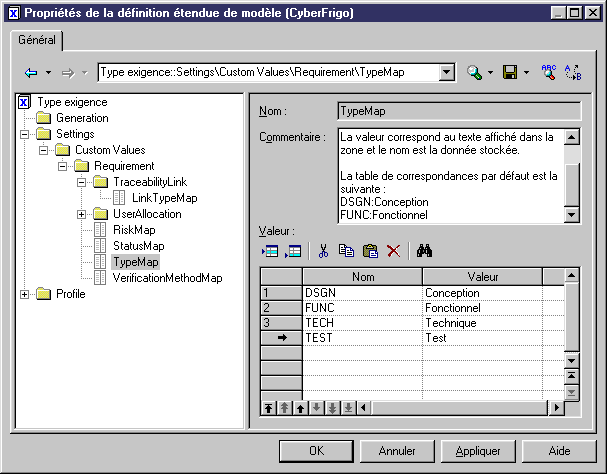Collapse the Settings tree node
The width and height of the screenshot is (607, 474).
[25, 134]
